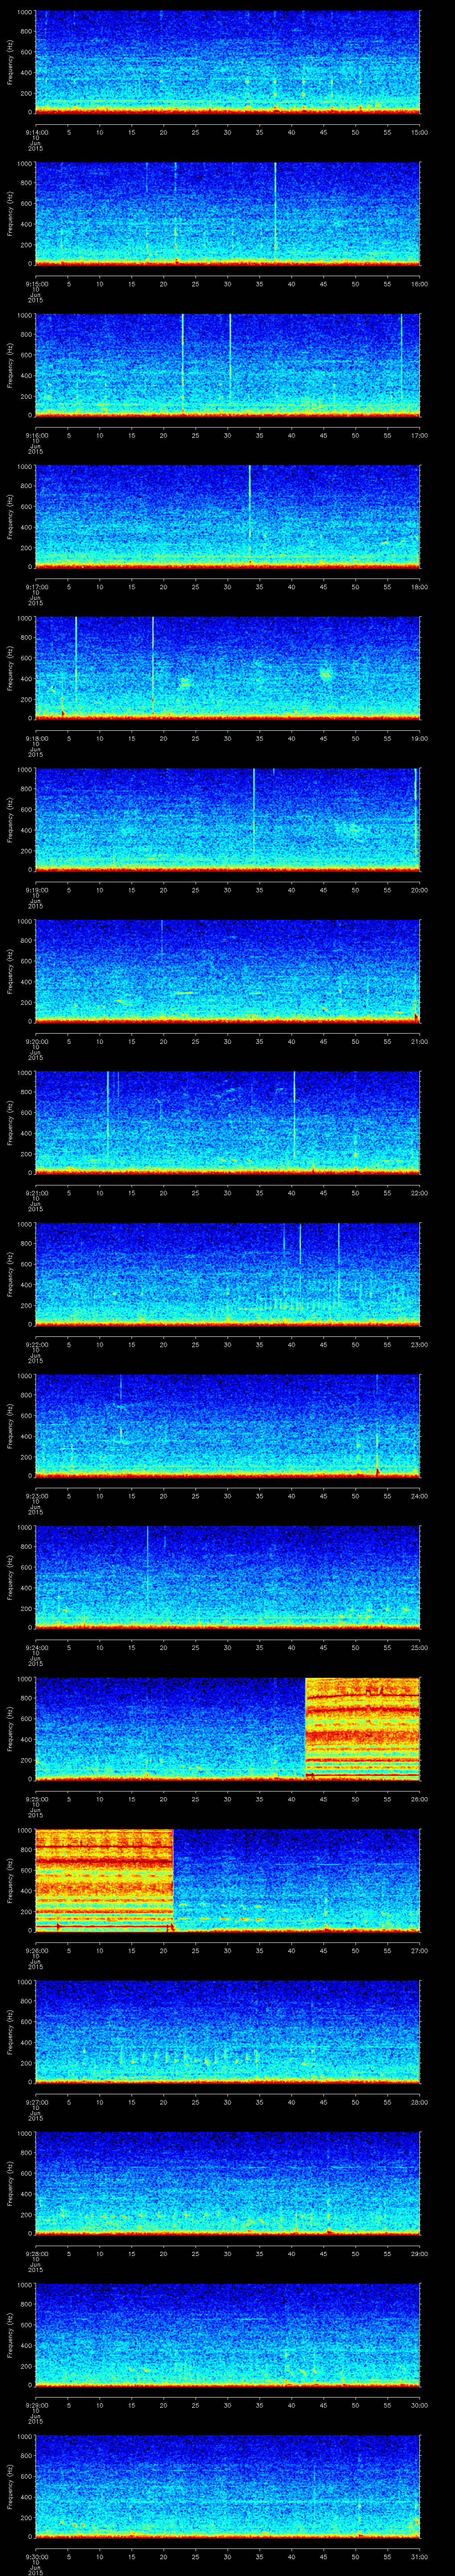455x2576 pixels.
Task: Click the '9:16:00' start time label
Action: [x=36, y=435]
